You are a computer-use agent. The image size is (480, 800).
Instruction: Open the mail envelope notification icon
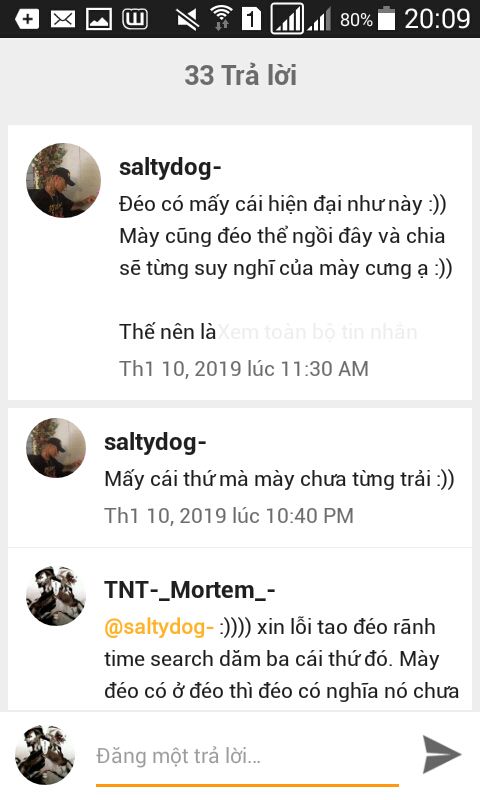pyautogui.click(x=63, y=19)
